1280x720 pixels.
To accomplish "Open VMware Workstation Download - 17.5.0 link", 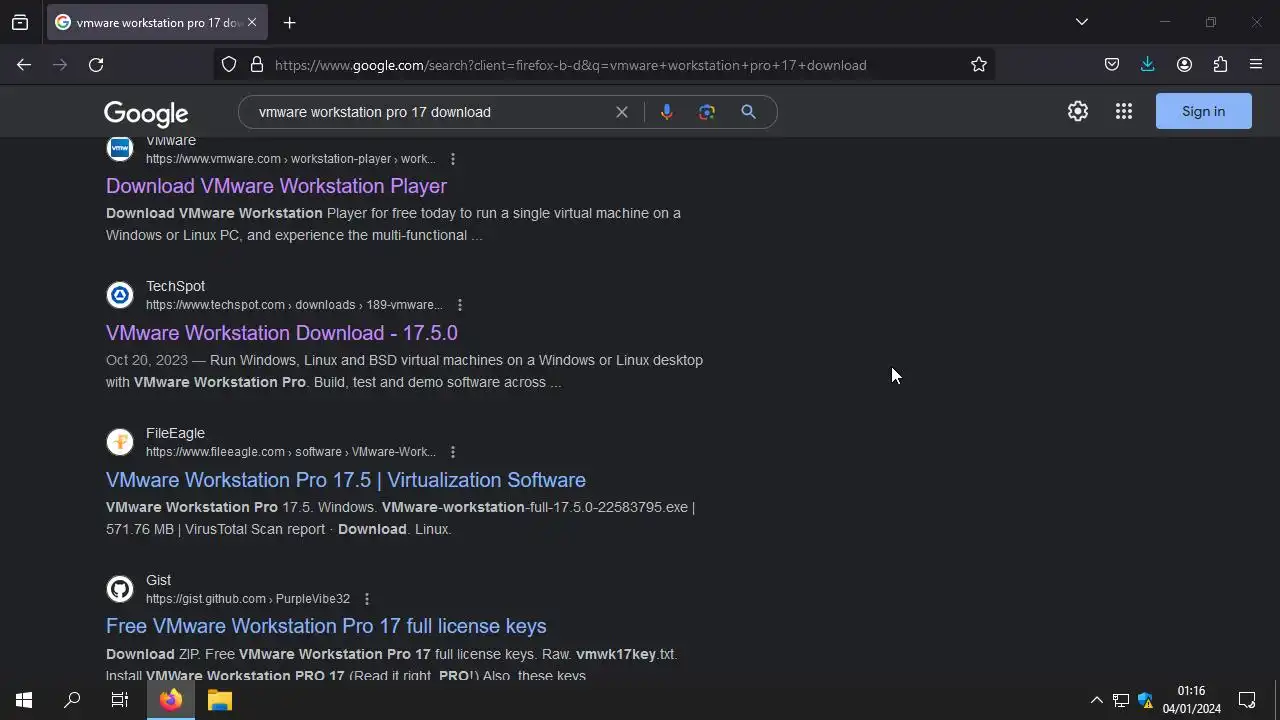I will 282,333.
